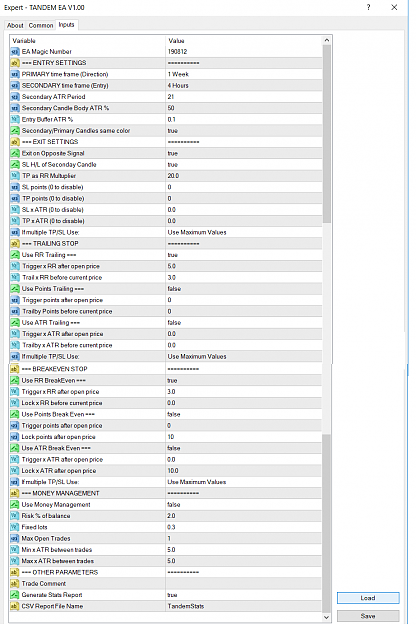Viewport: 416px width, 625px height.
Task: Click the Secondary ATR Period icon
Action: (15, 97)
